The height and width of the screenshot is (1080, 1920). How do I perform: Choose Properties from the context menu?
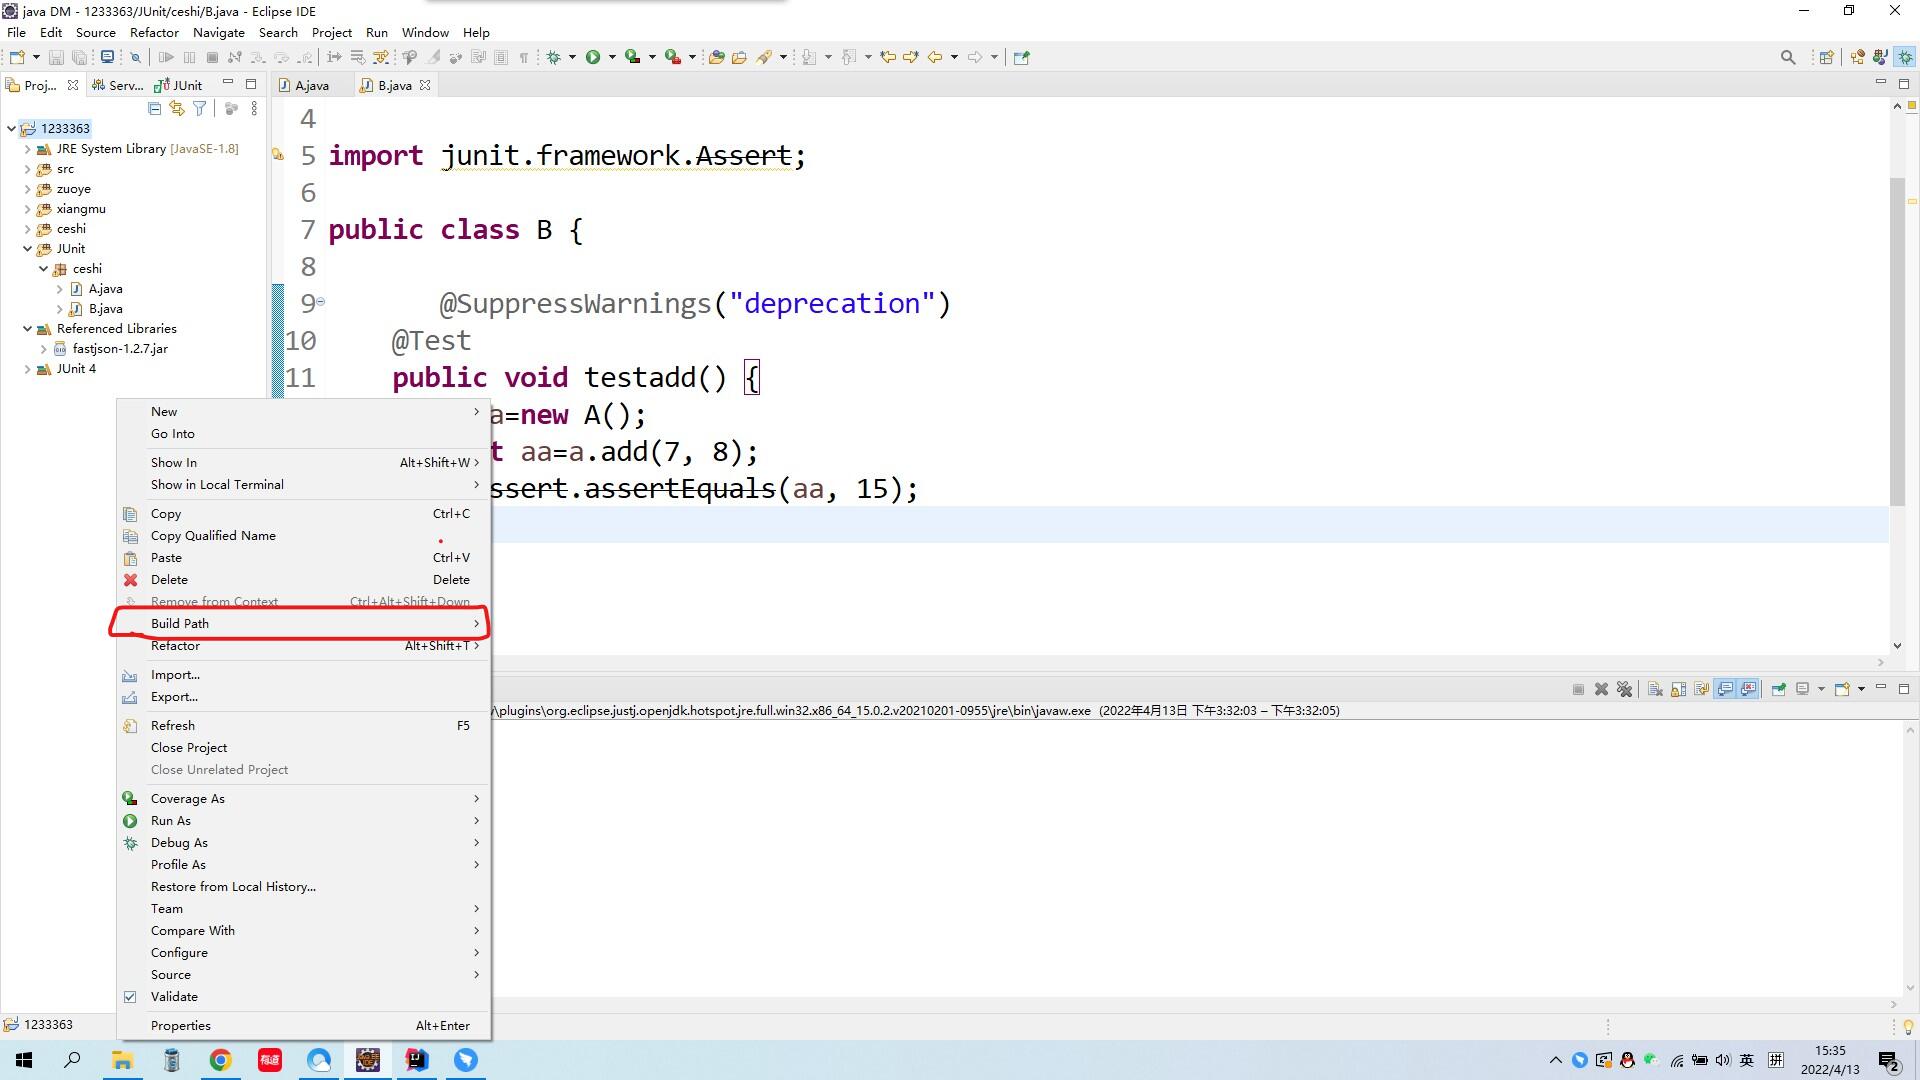click(x=181, y=1025)
